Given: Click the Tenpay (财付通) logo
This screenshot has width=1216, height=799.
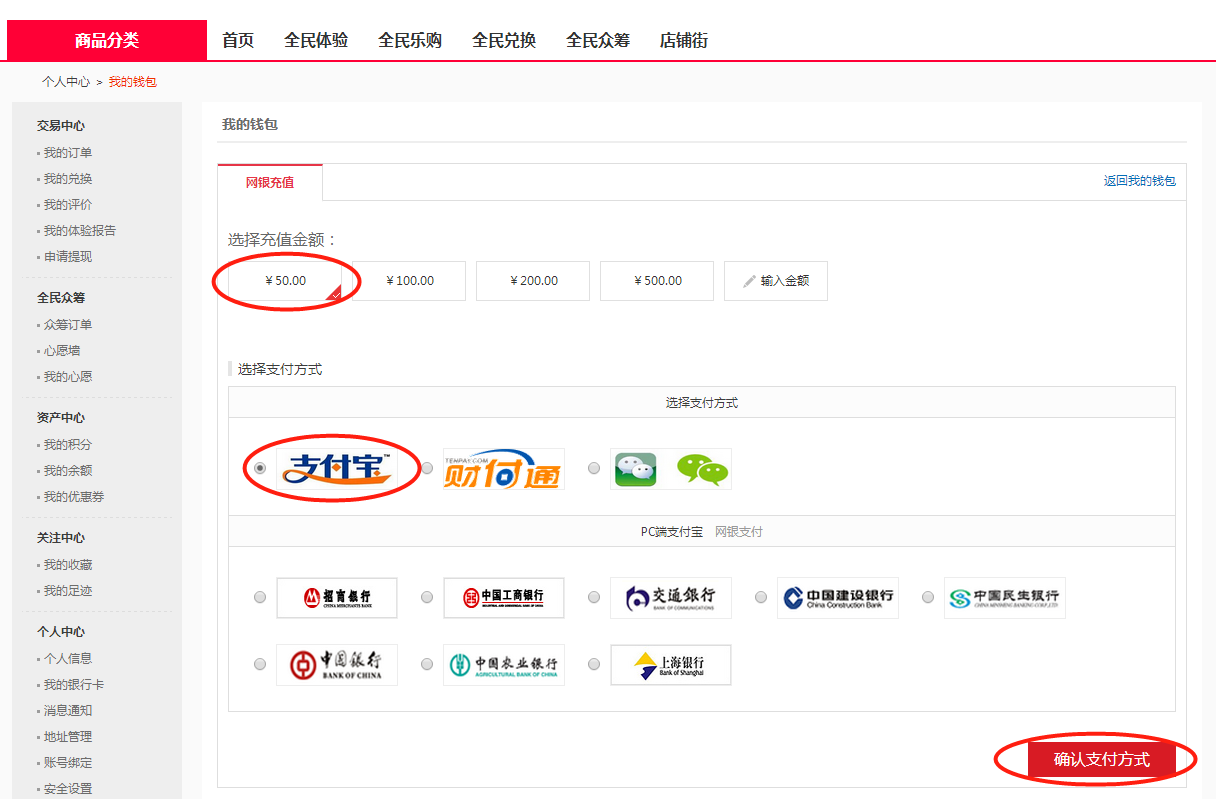Looking at the screenshot, I should click(x=503, y=469).
